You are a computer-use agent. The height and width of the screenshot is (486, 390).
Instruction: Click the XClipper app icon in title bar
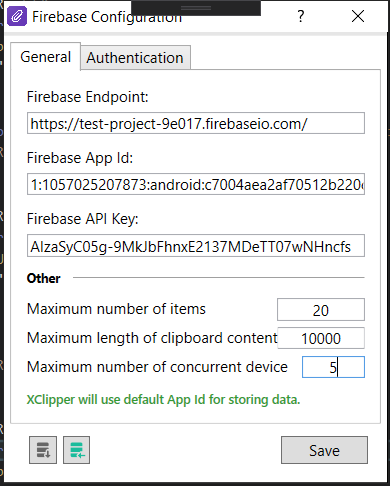tap(17, 16)
